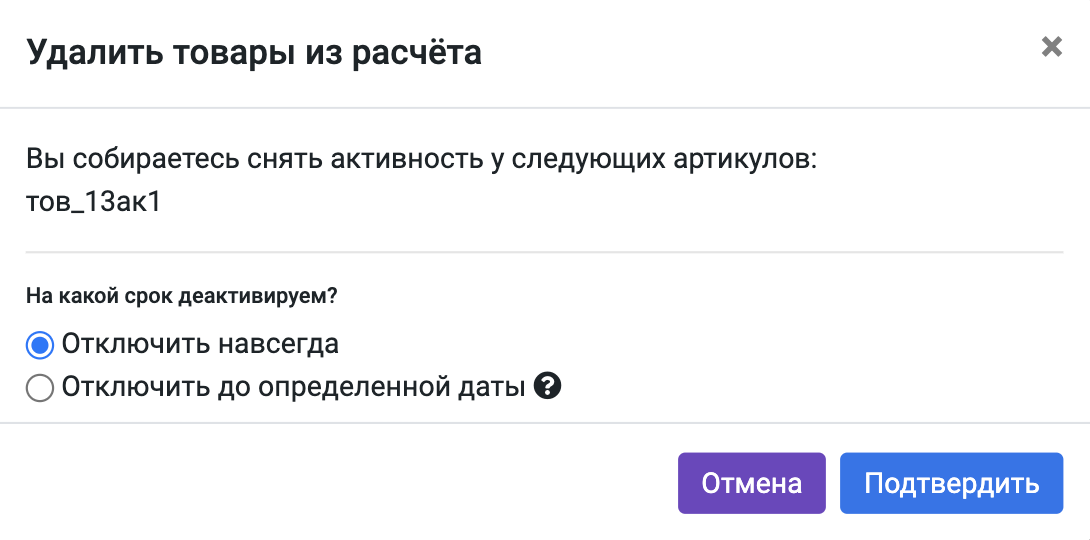Show the tooltip for disabling until a date
Viewport: 1090px width, 540px height.
point(547,386)
